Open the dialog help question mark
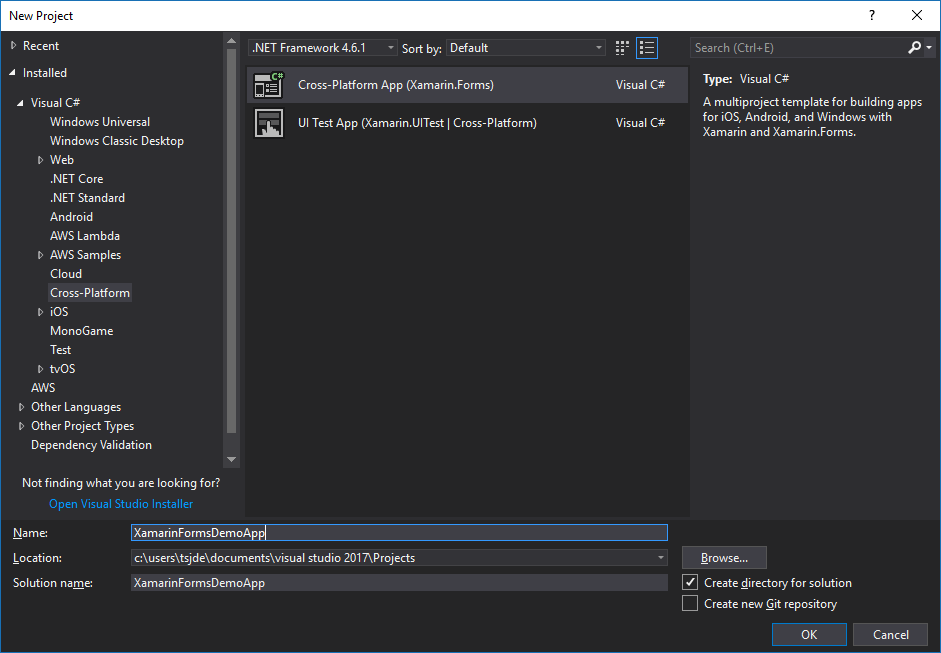The height and width of the screenshot is (653, 941). [873, 15]
